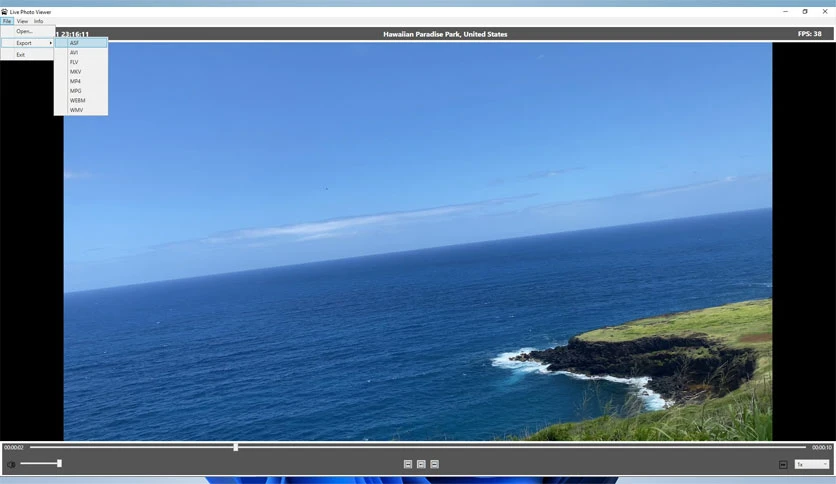Export the video as AVI
The image size is (836, 484).
tap(81, 53)
